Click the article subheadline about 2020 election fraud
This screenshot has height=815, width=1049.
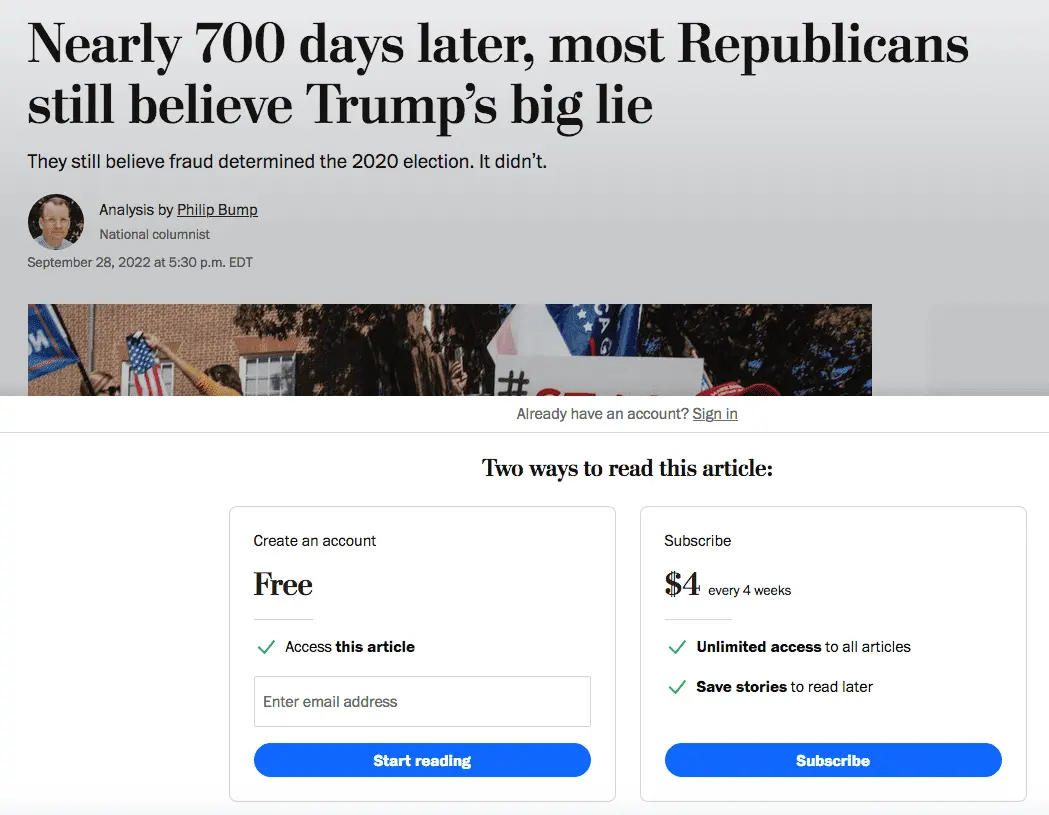[x=287, y=161]
